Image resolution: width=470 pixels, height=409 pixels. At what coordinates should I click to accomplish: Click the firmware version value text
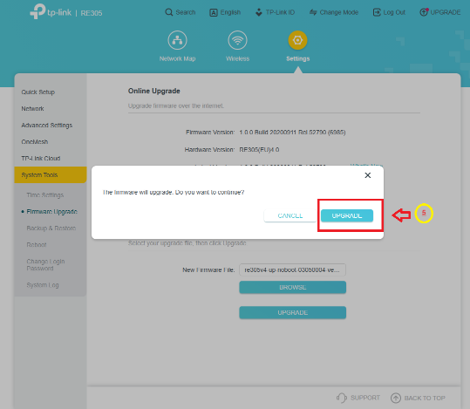(x=292, y=132)
